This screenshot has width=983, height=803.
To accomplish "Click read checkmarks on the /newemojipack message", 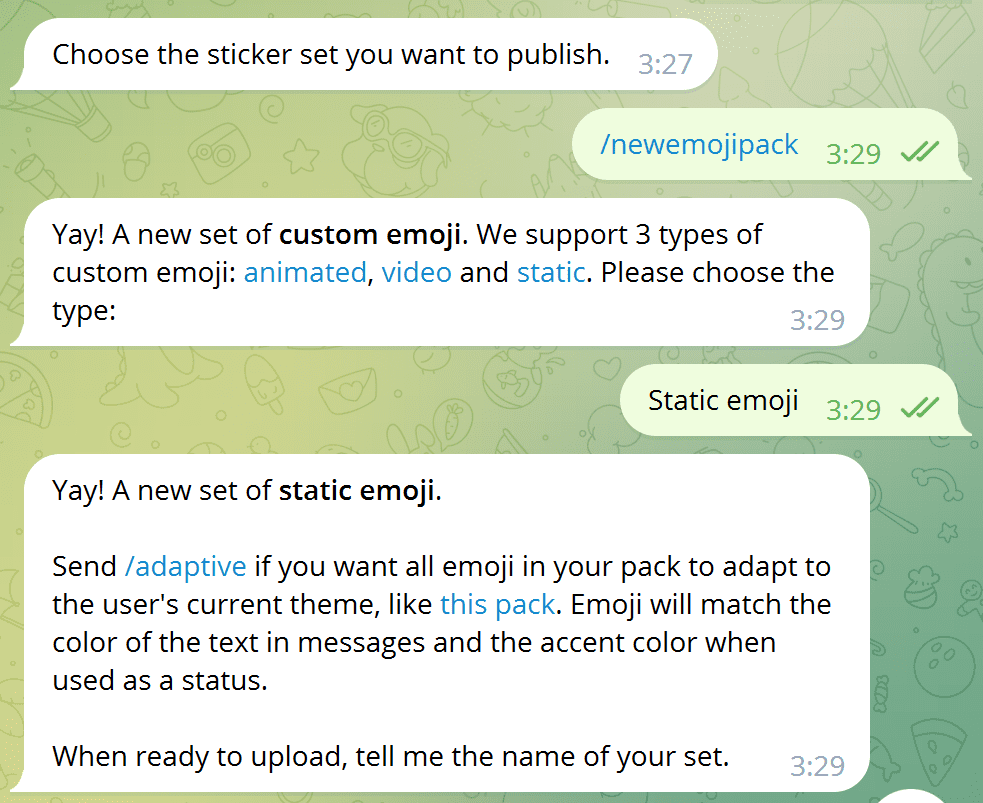I will click(919, 152).
